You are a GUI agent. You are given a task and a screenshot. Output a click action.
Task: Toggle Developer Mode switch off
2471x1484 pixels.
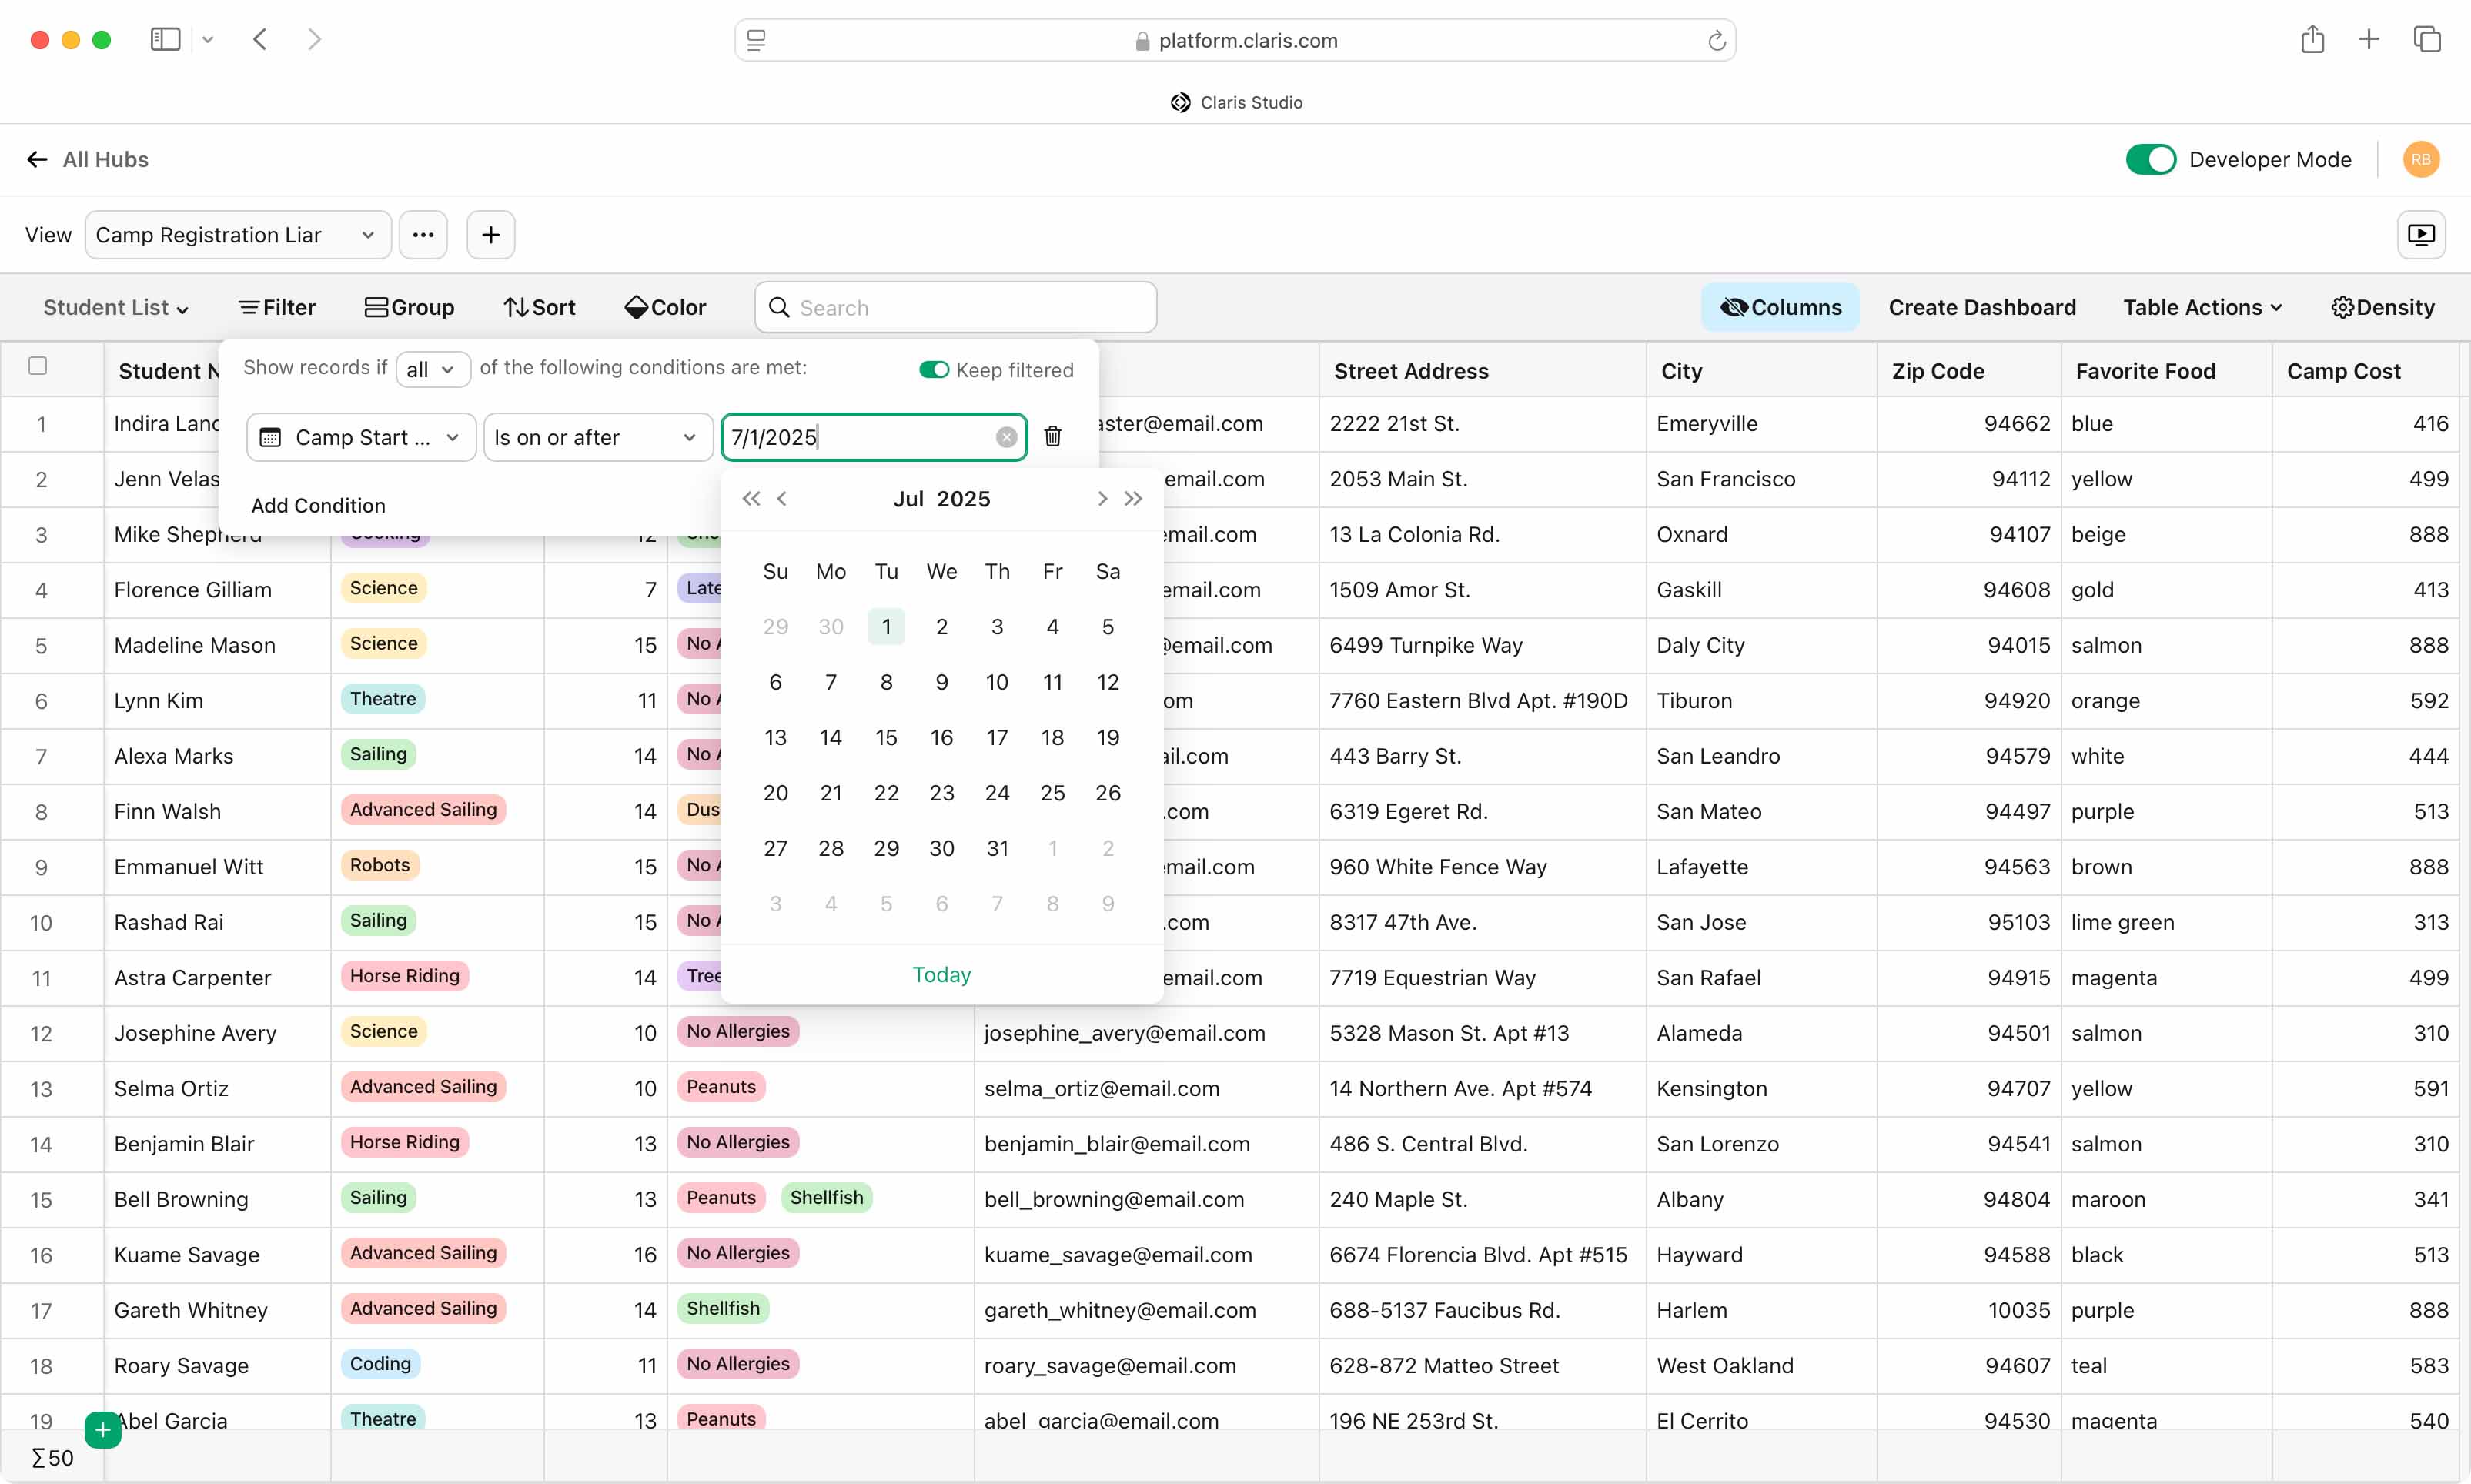(2150, 160)
